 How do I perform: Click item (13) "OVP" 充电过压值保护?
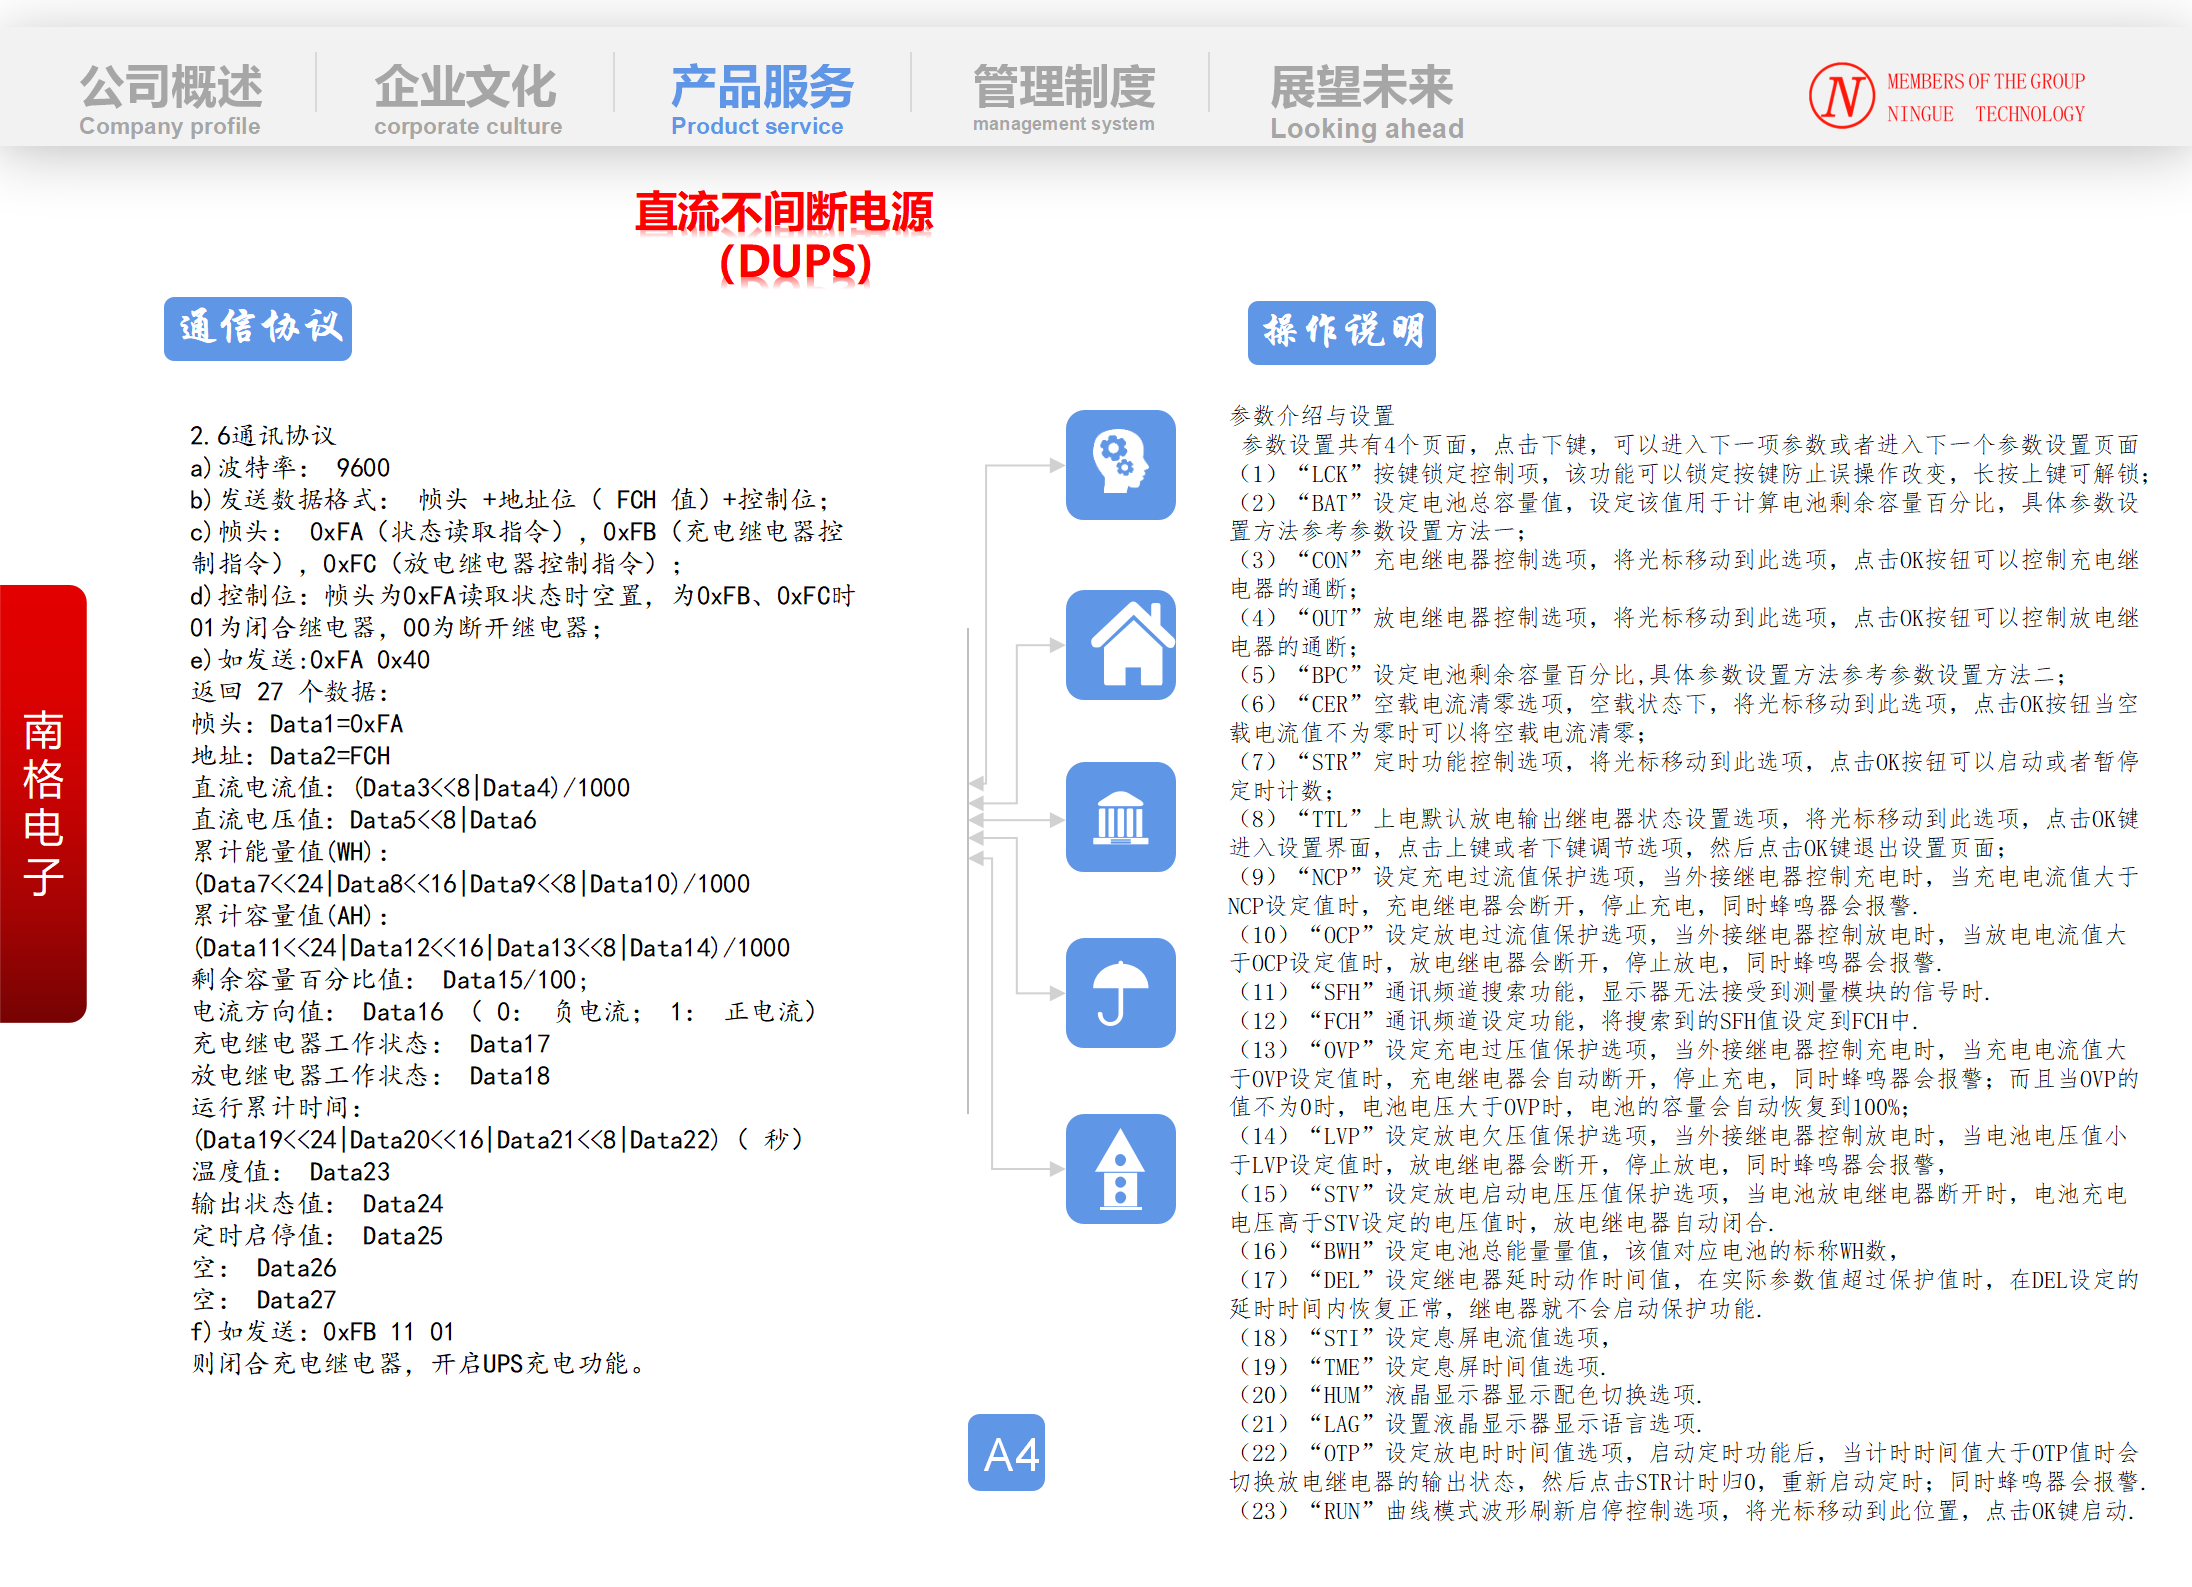[x=1685, y=1079]
